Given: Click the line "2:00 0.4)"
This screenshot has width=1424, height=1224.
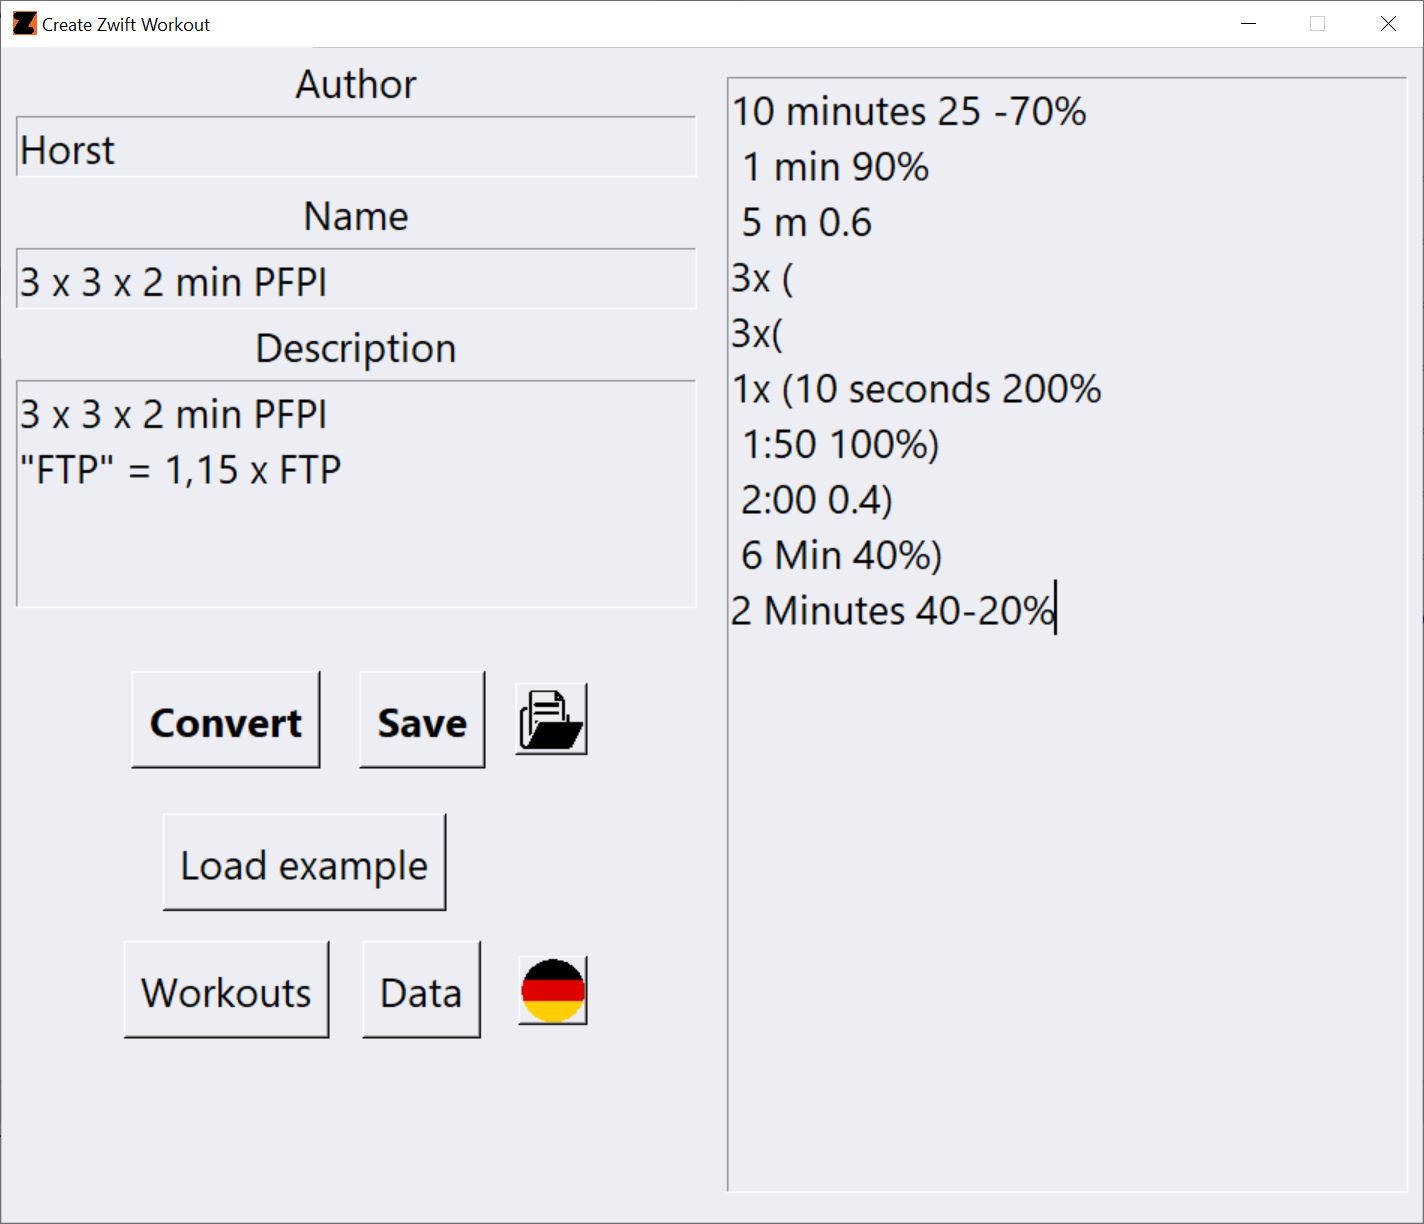Looking at the screenshot, I should click(x=816, y=499).
